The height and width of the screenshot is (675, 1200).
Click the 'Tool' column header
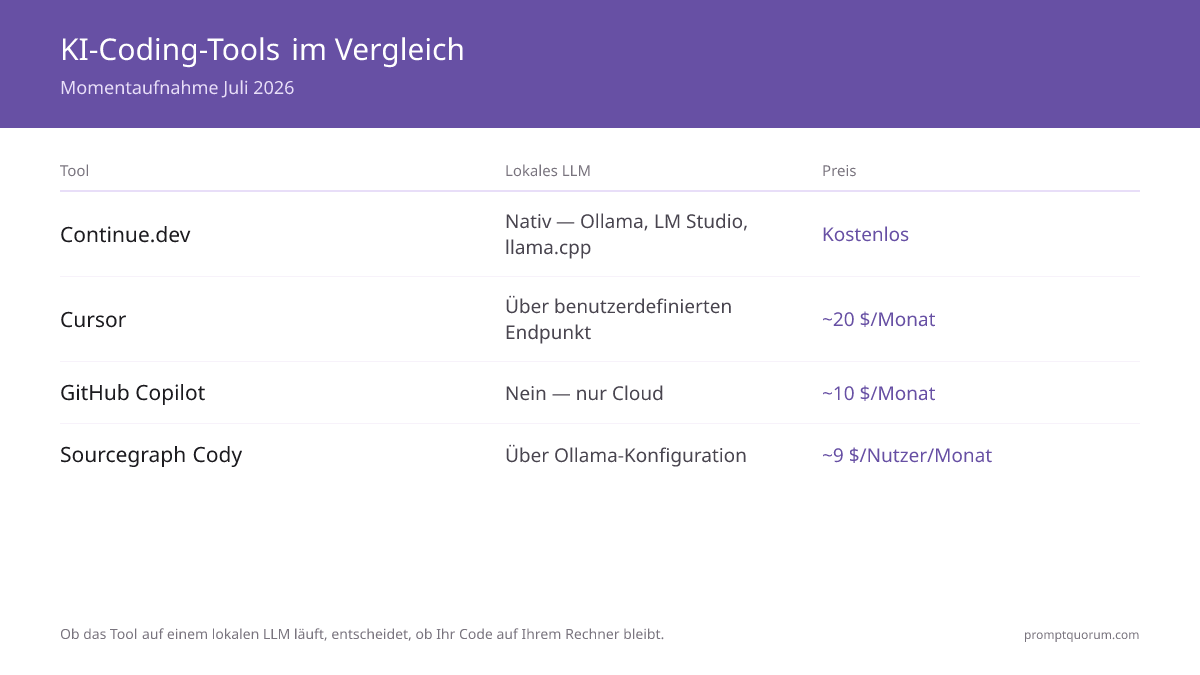pyautogui.click(x=75, y=171)
